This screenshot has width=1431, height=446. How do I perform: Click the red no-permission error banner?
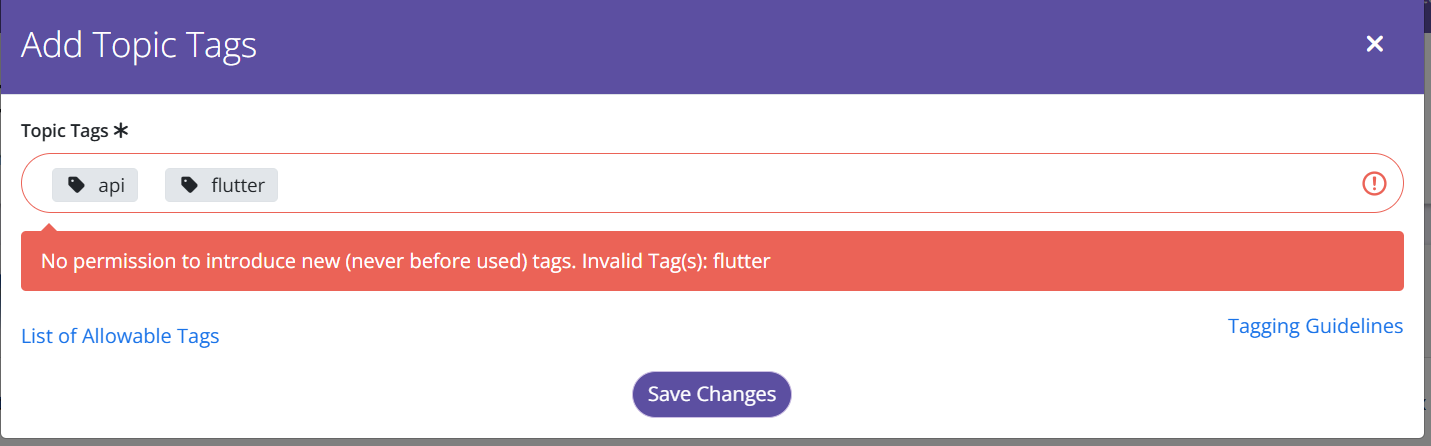pyautogui.click(x=712, y=261)
